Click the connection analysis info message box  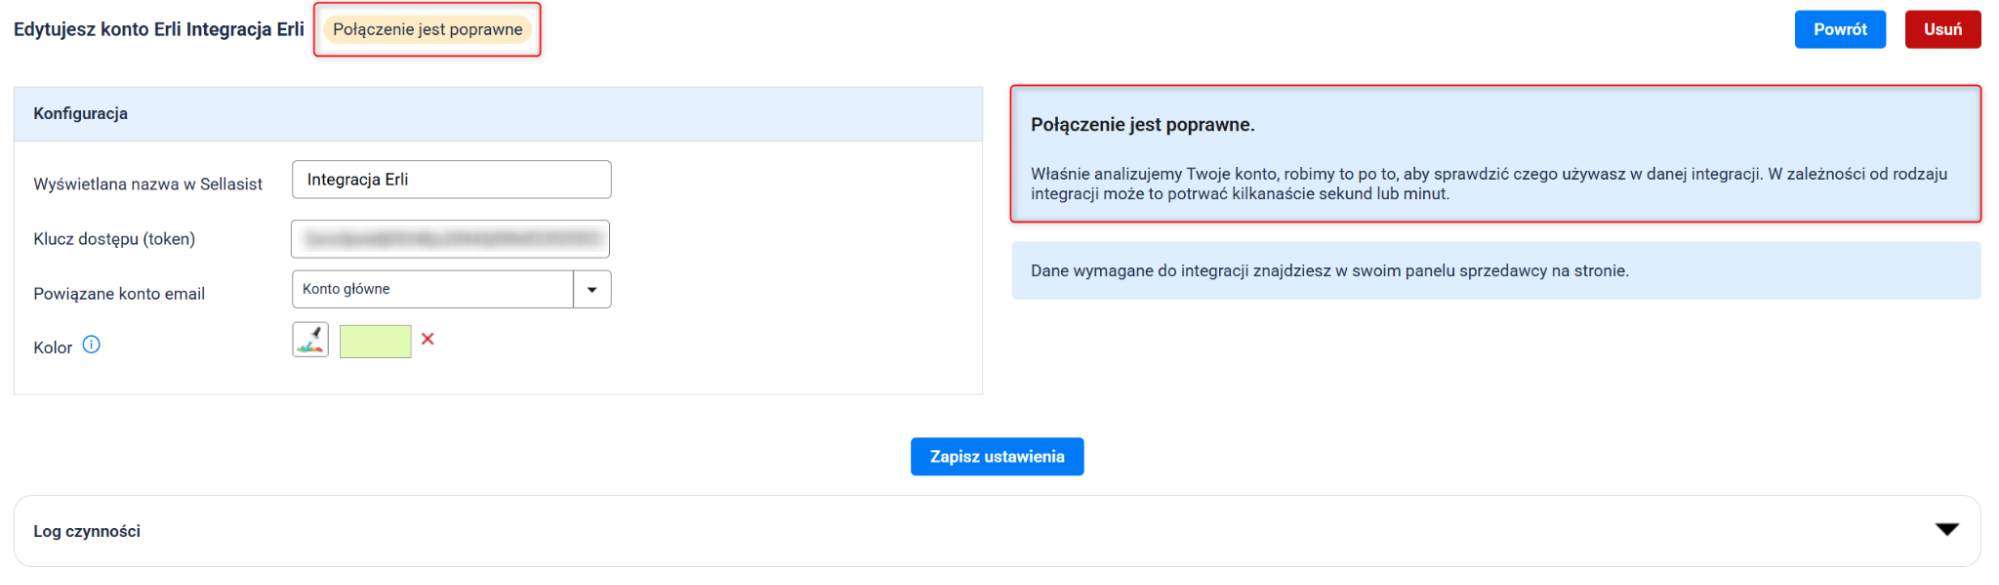(x=1495, y=155)
